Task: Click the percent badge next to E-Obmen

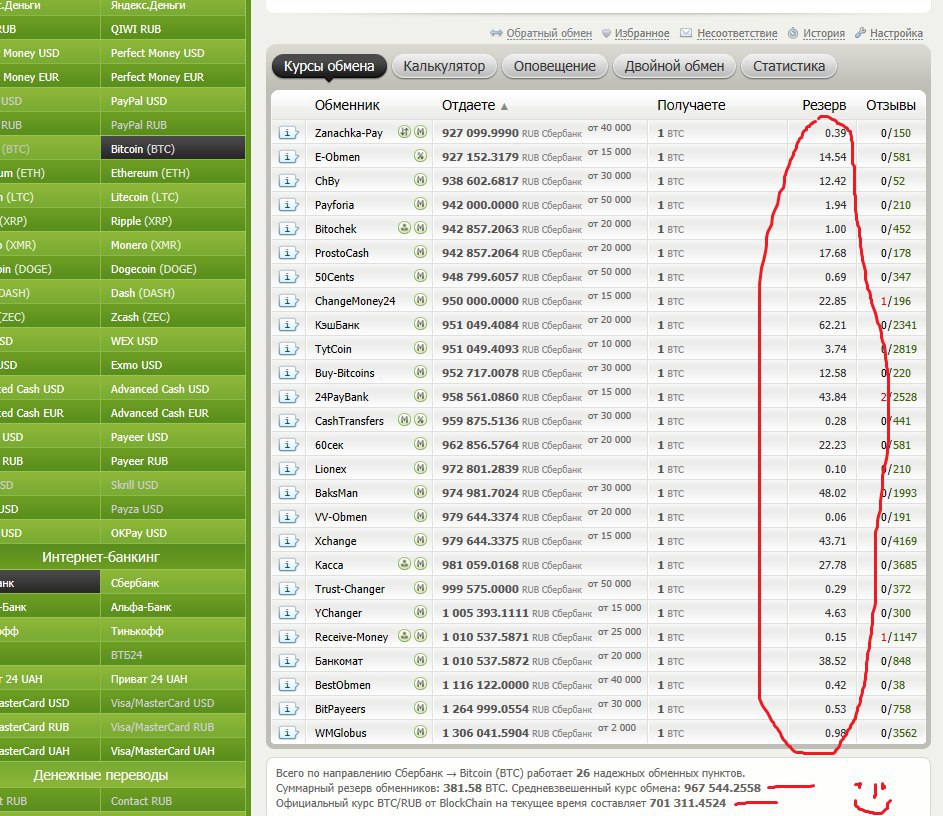Action: [x=420, y=156]
